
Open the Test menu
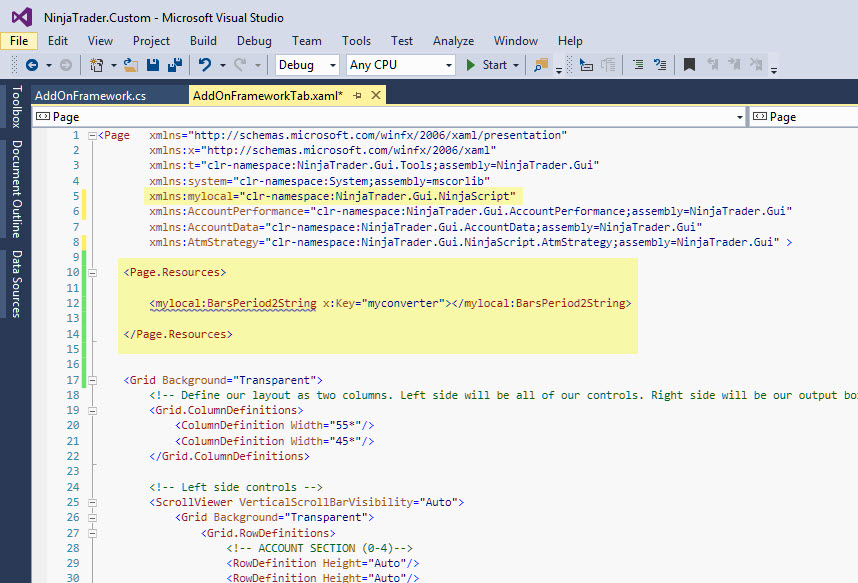coord(402,41)
